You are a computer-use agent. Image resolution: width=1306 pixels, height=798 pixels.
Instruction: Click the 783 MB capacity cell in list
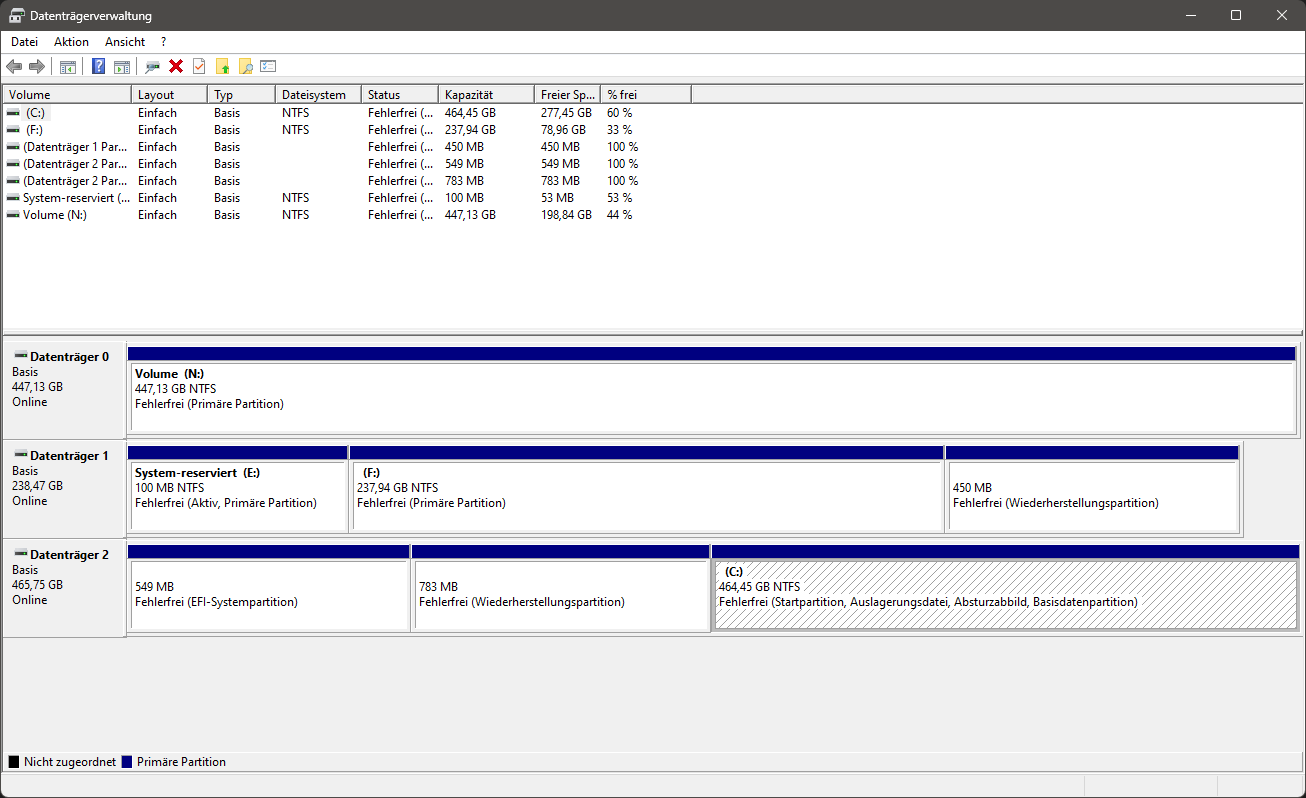[x=464, y=181]
